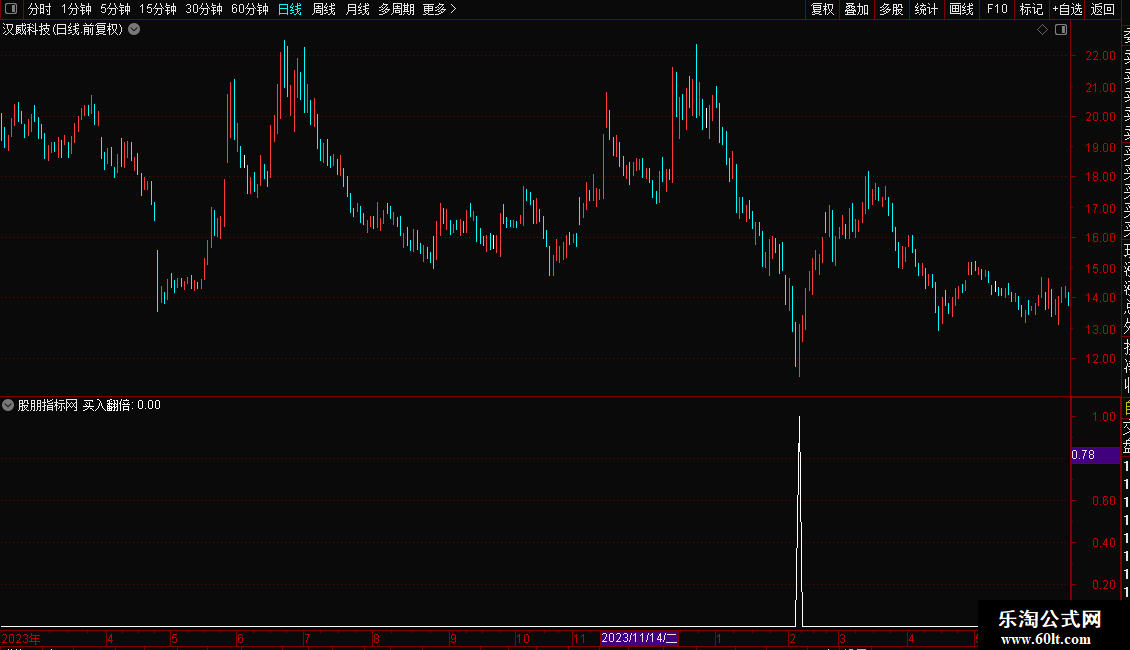Select the 周线 weekly tab
Screen dimensions: 1130x650
[324, 9]
